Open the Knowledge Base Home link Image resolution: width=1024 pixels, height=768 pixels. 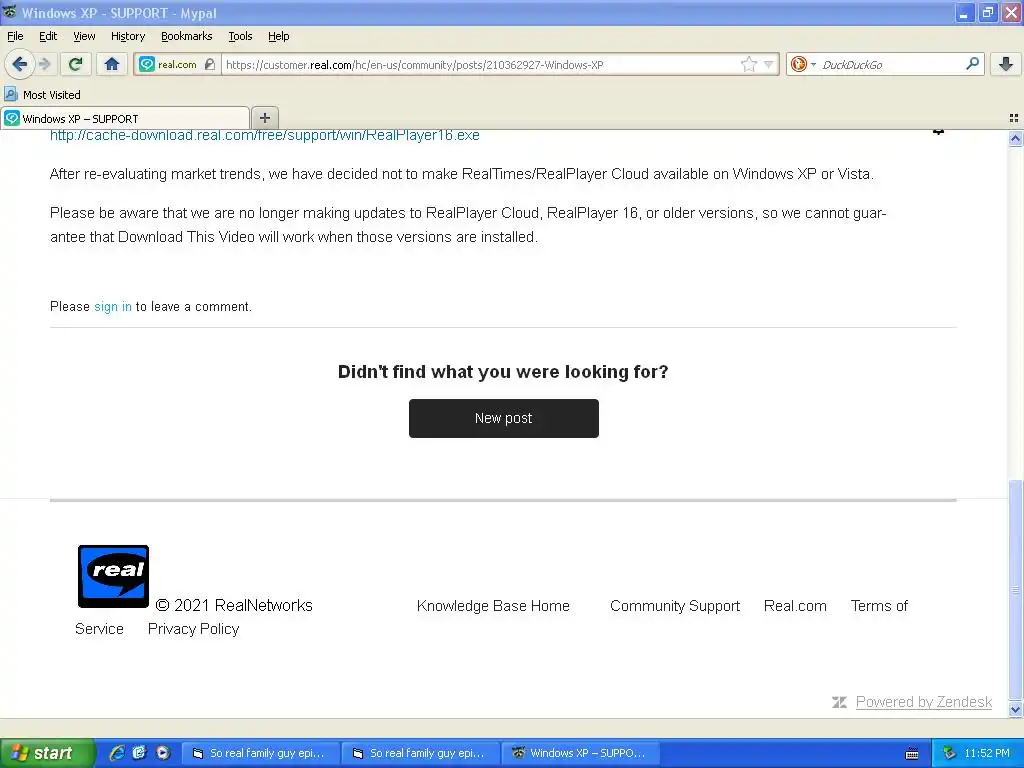493,606
